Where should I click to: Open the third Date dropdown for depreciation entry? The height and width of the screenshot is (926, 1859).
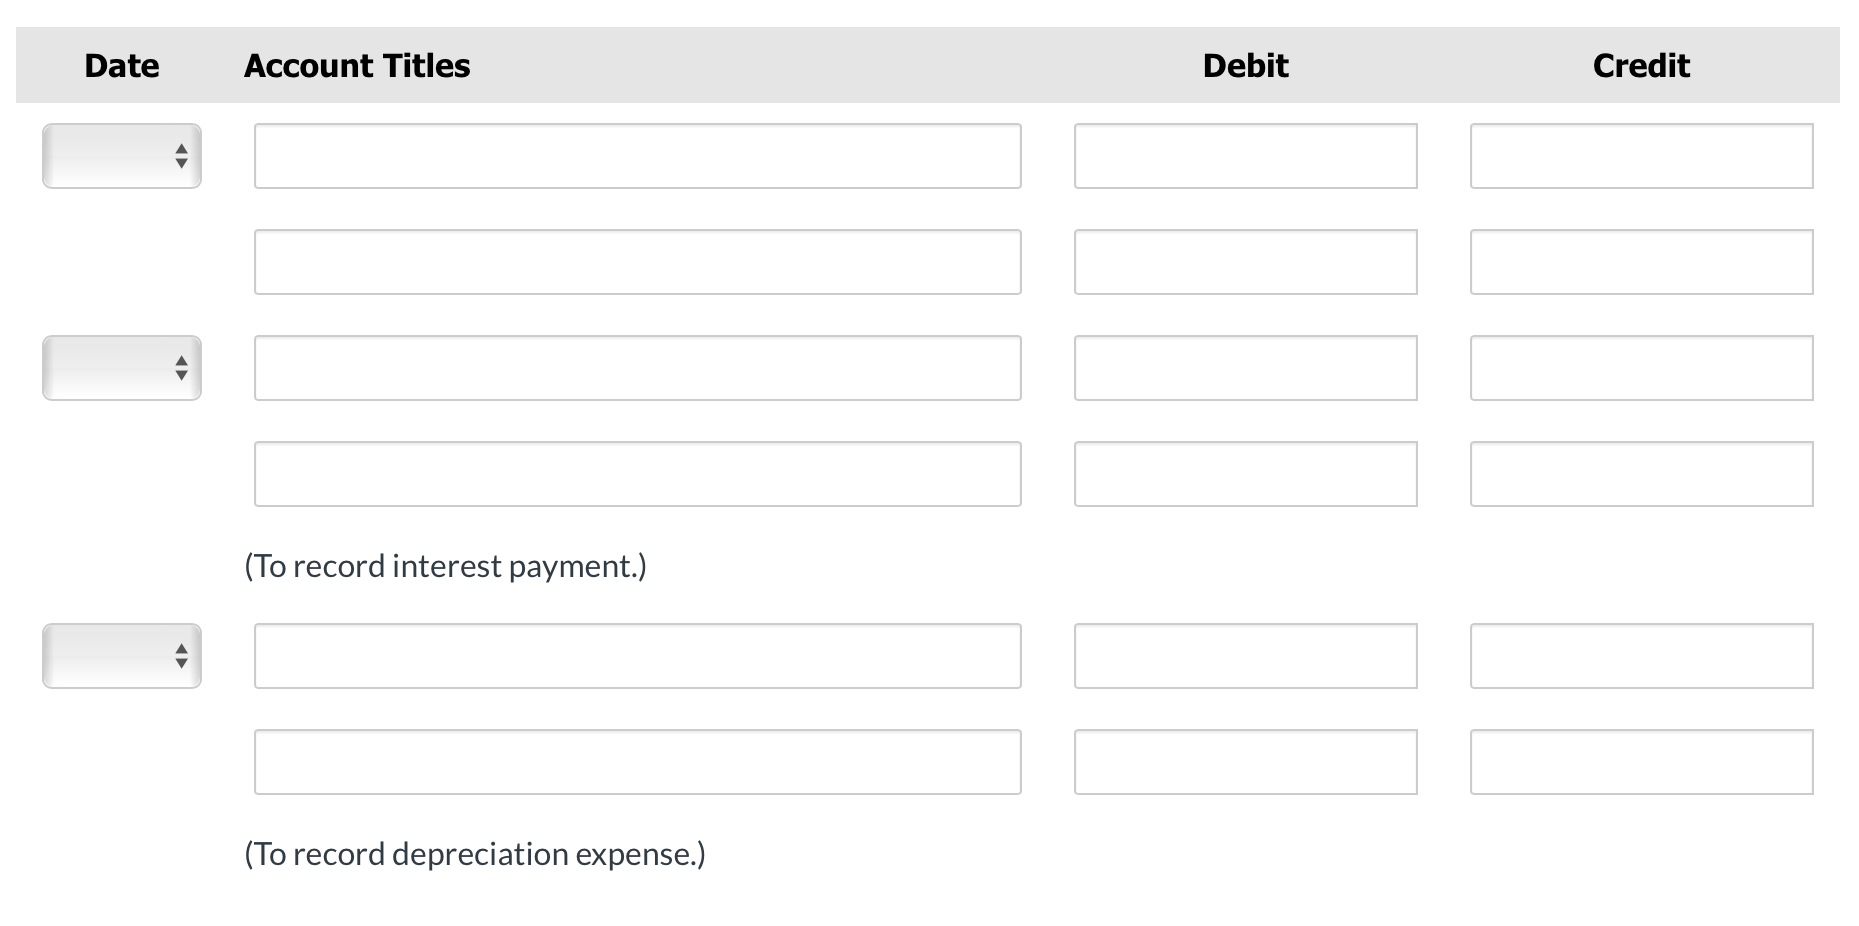(x=120, y=656)
